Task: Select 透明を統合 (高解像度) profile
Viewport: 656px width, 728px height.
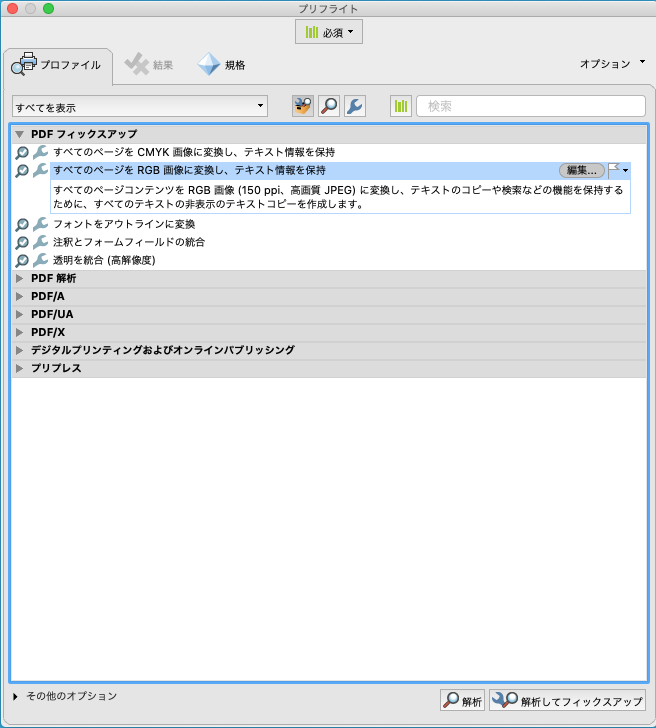Action: coord(104,260)
